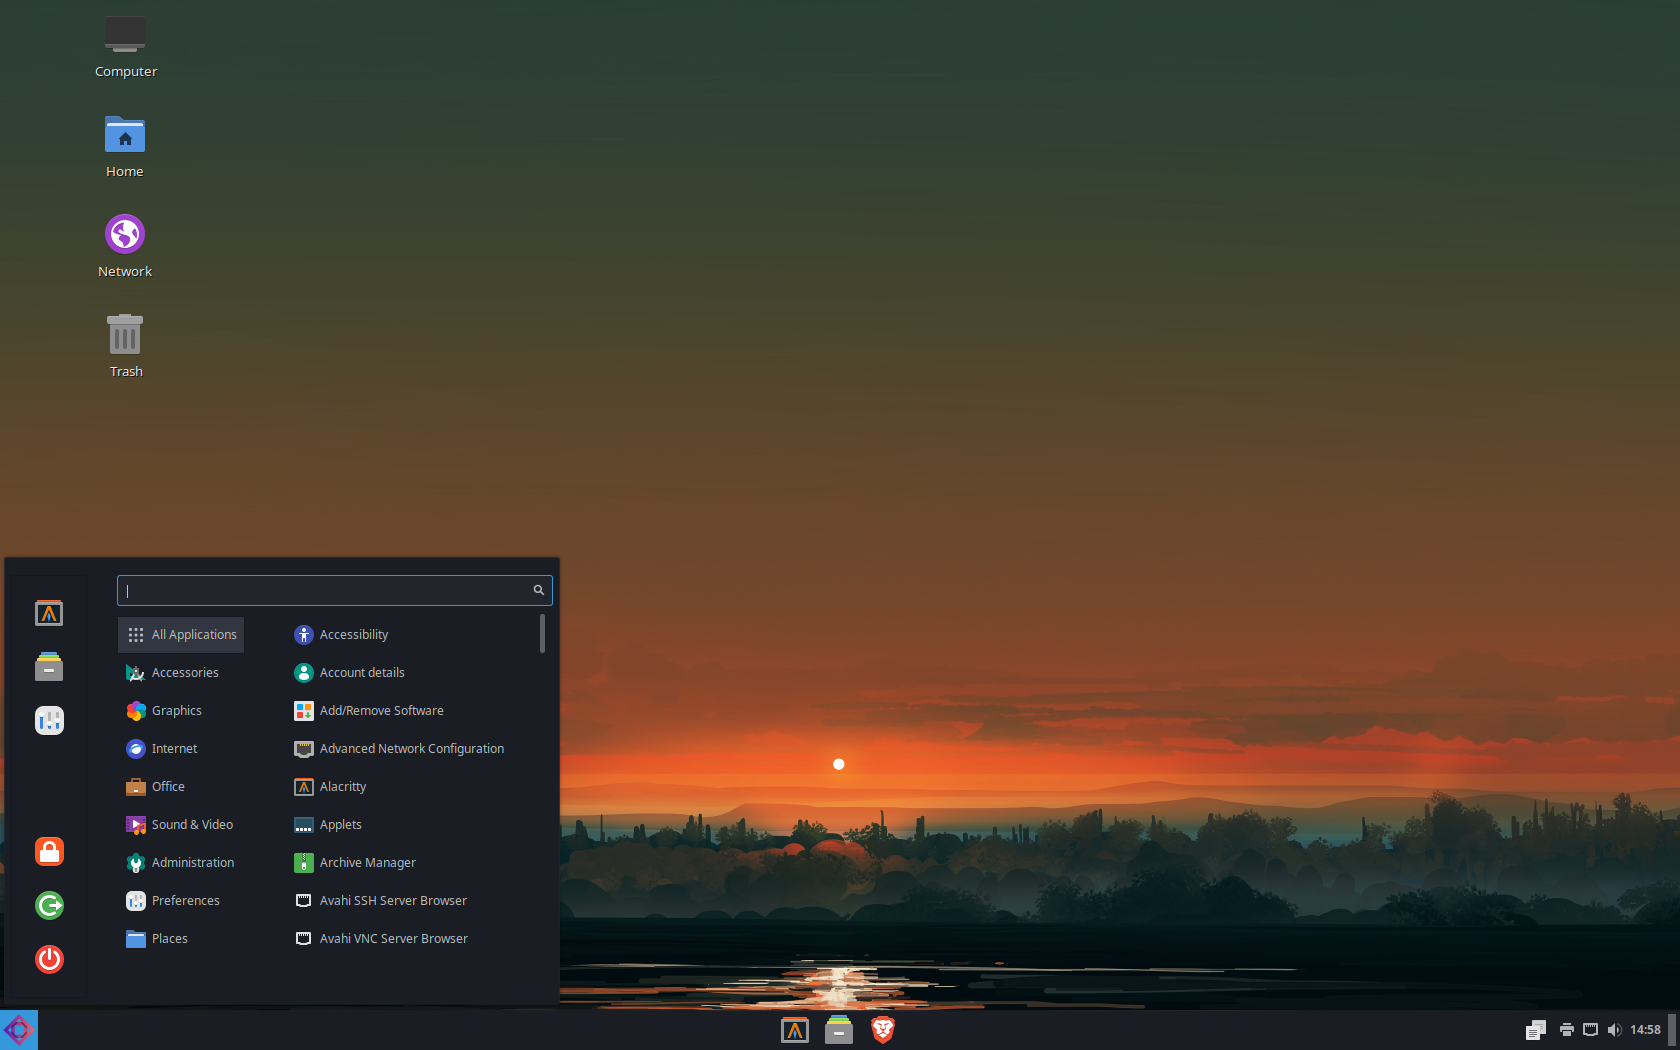The image size is (1680, 1050).
Task: Open the Trash desktop icon
Action: [x=125, y=347]
